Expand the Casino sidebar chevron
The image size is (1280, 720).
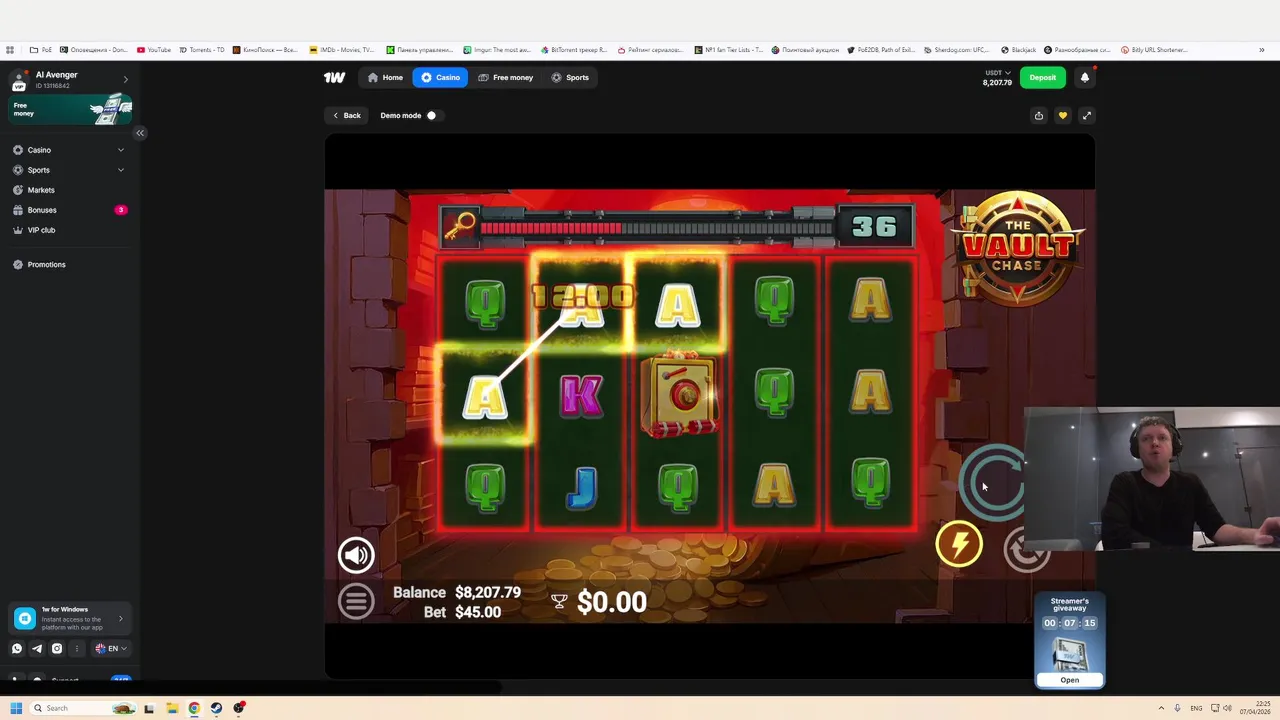[121, 150]
